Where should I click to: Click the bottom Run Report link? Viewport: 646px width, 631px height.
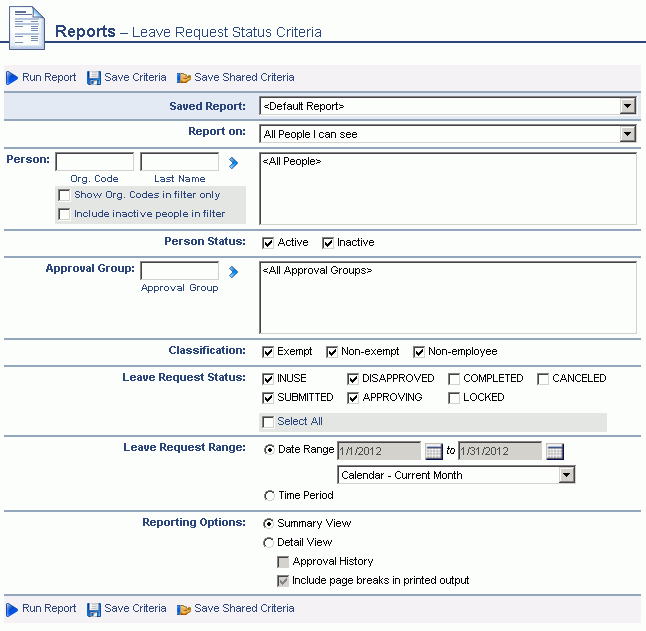49,608
